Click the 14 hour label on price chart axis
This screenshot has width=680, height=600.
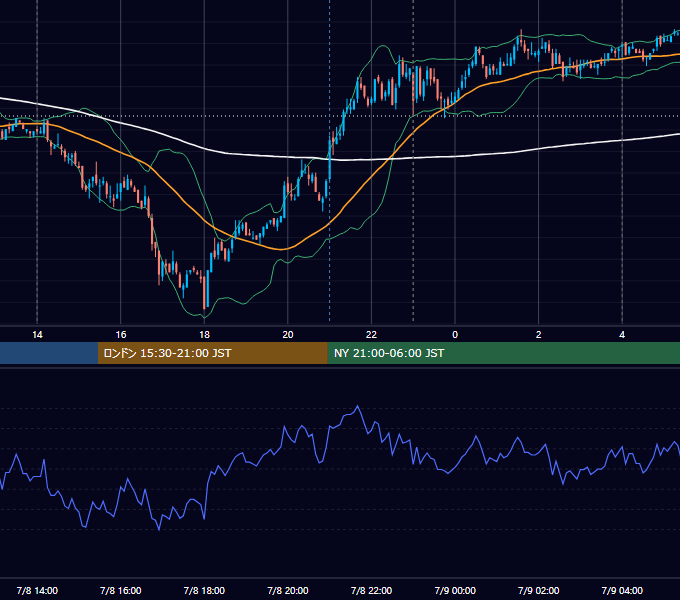click(37, 335)
